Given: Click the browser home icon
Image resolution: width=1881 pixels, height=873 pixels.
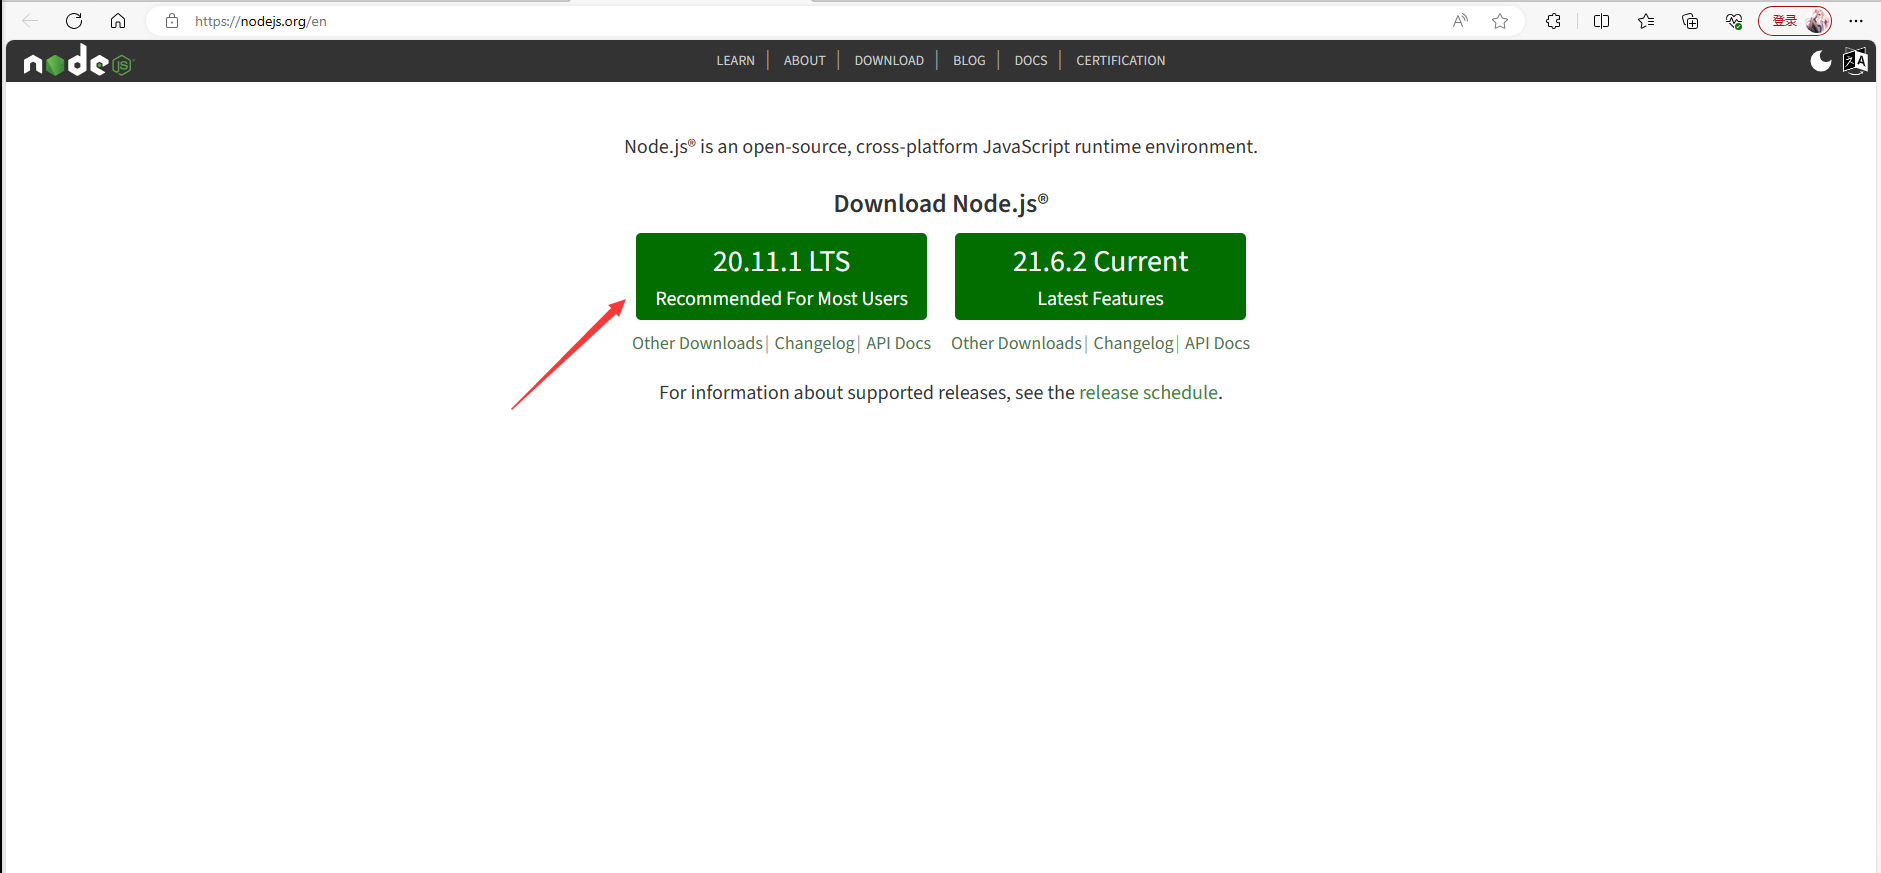Looking at the screenshot, I should [x=118, y=21].
